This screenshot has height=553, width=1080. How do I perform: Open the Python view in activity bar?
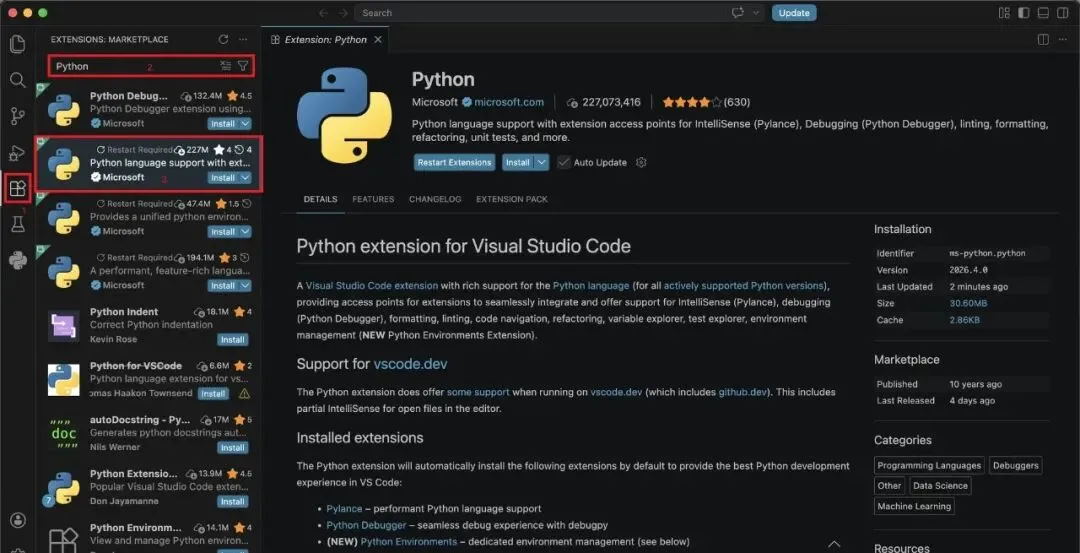[17, 260]
